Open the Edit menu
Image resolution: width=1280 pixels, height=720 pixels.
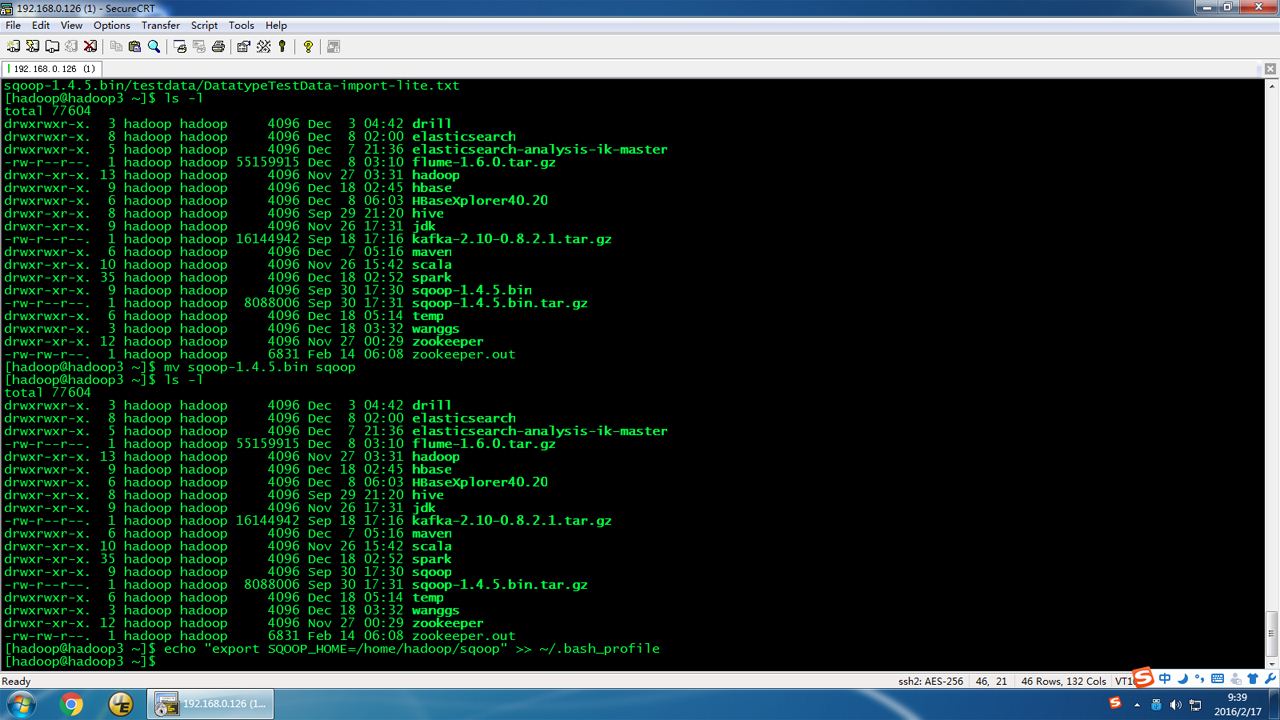41,25
